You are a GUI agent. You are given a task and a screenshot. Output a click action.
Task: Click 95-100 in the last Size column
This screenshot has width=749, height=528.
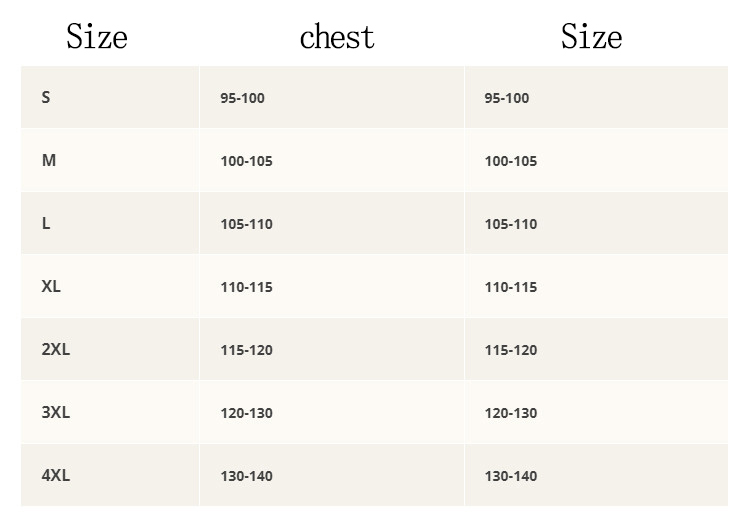pos(507,98)
